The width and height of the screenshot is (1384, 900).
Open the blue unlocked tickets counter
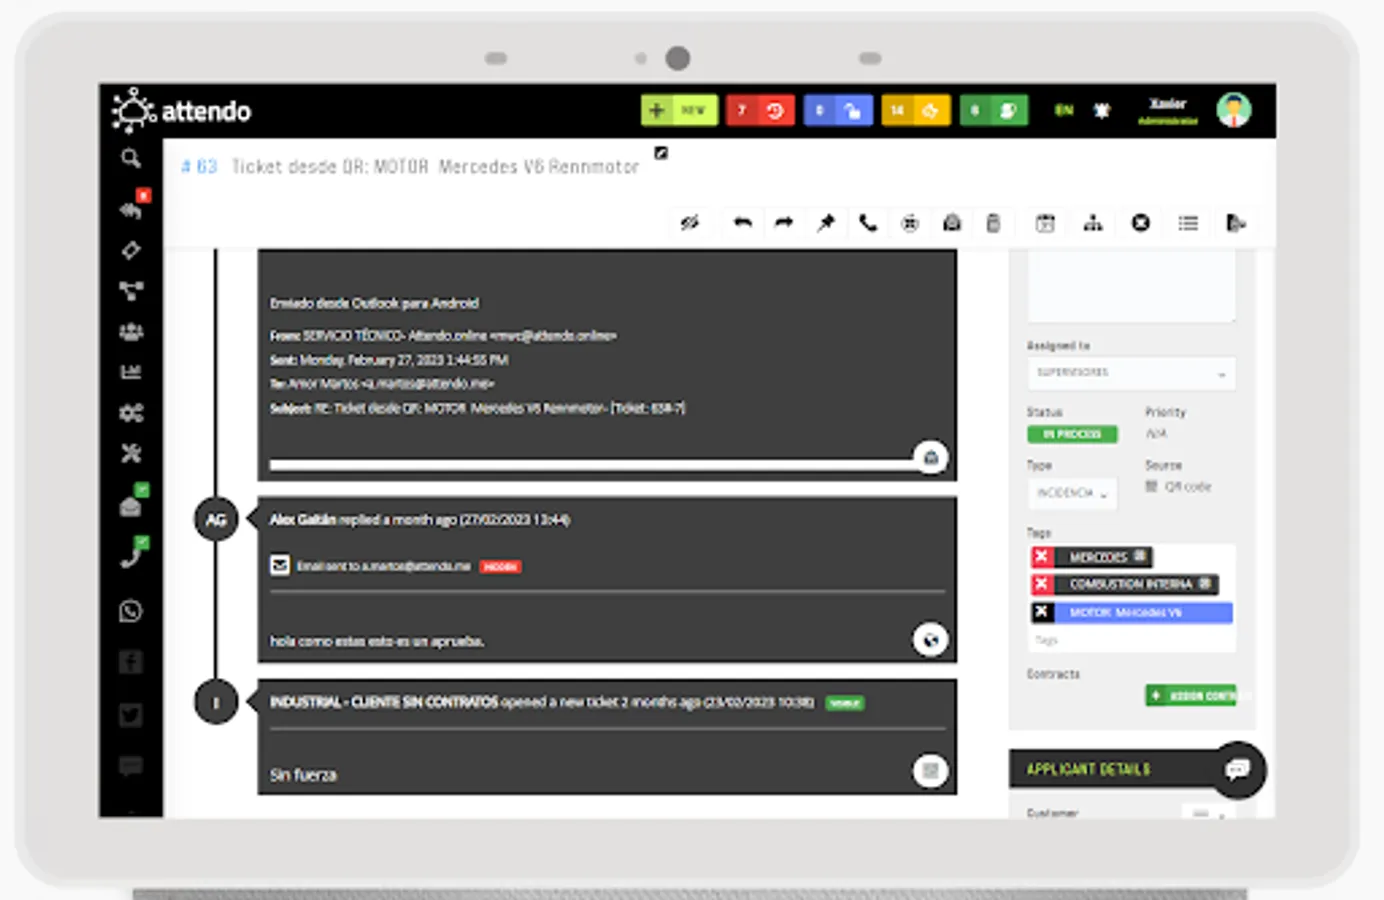coord(838,110)
